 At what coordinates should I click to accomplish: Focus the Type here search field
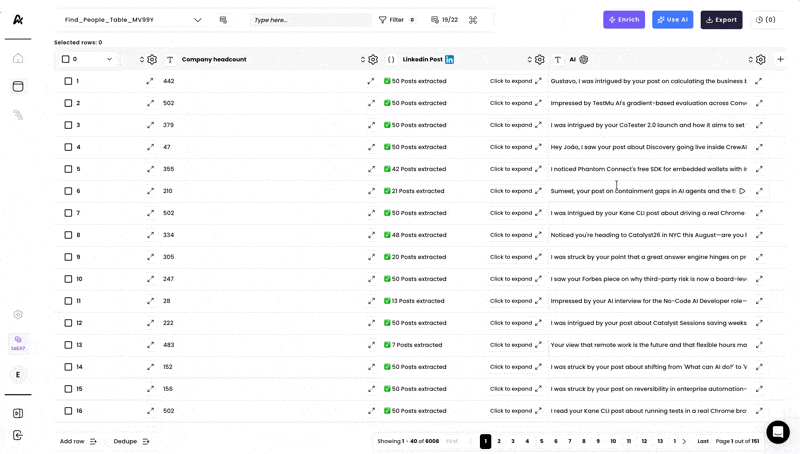pyautogui.click(x=310, y=20)
